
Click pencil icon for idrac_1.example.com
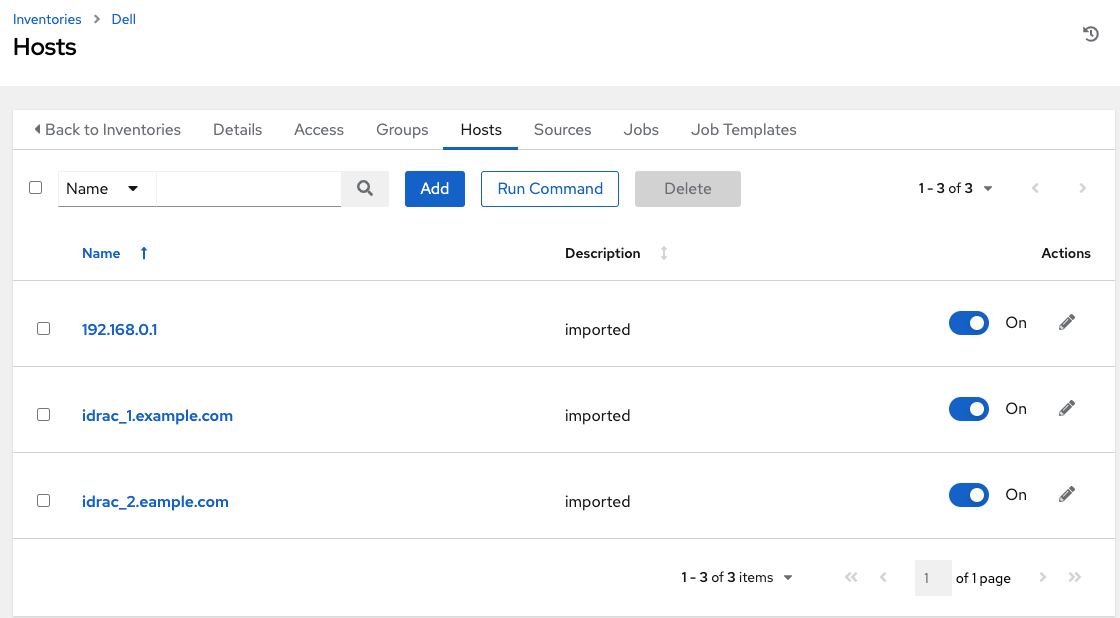[x=1067, y=409]
